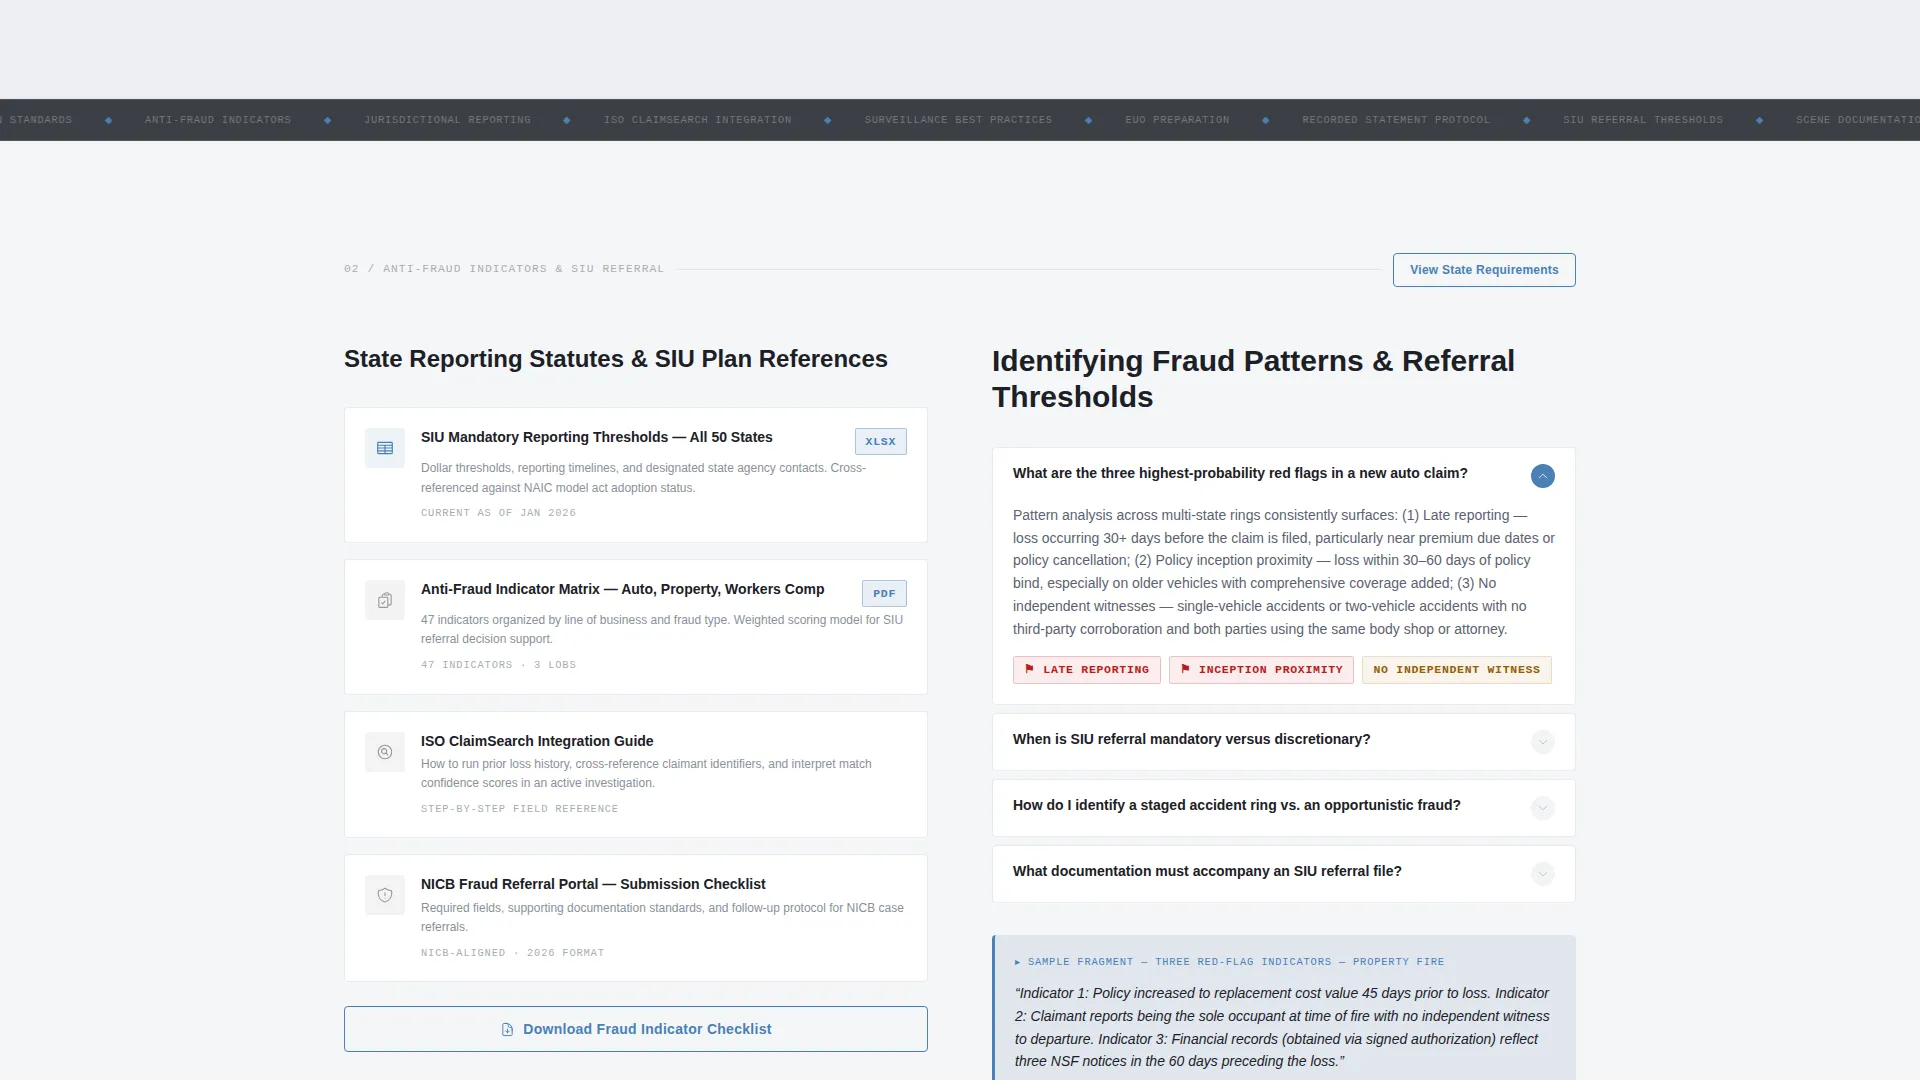Click the PDF file badge
This screenshot has width=1920, height=1080.
884,594
